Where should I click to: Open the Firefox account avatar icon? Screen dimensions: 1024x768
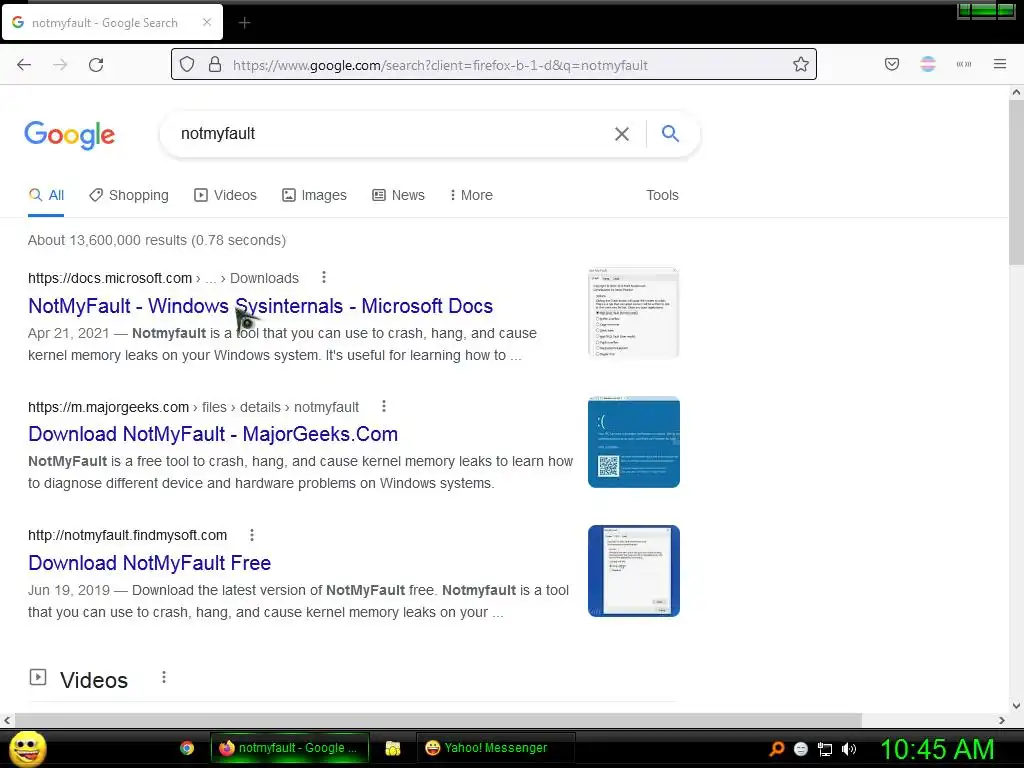pyautogui.click(x=928, y=64)
